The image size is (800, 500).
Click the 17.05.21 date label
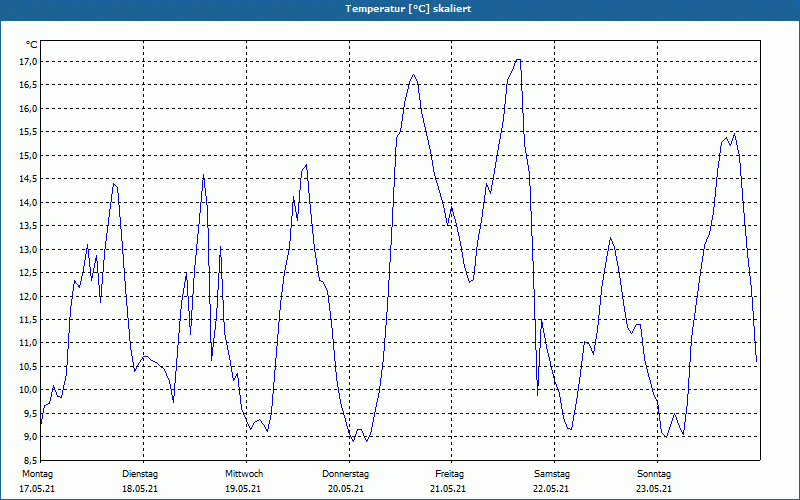pos(37,489)
